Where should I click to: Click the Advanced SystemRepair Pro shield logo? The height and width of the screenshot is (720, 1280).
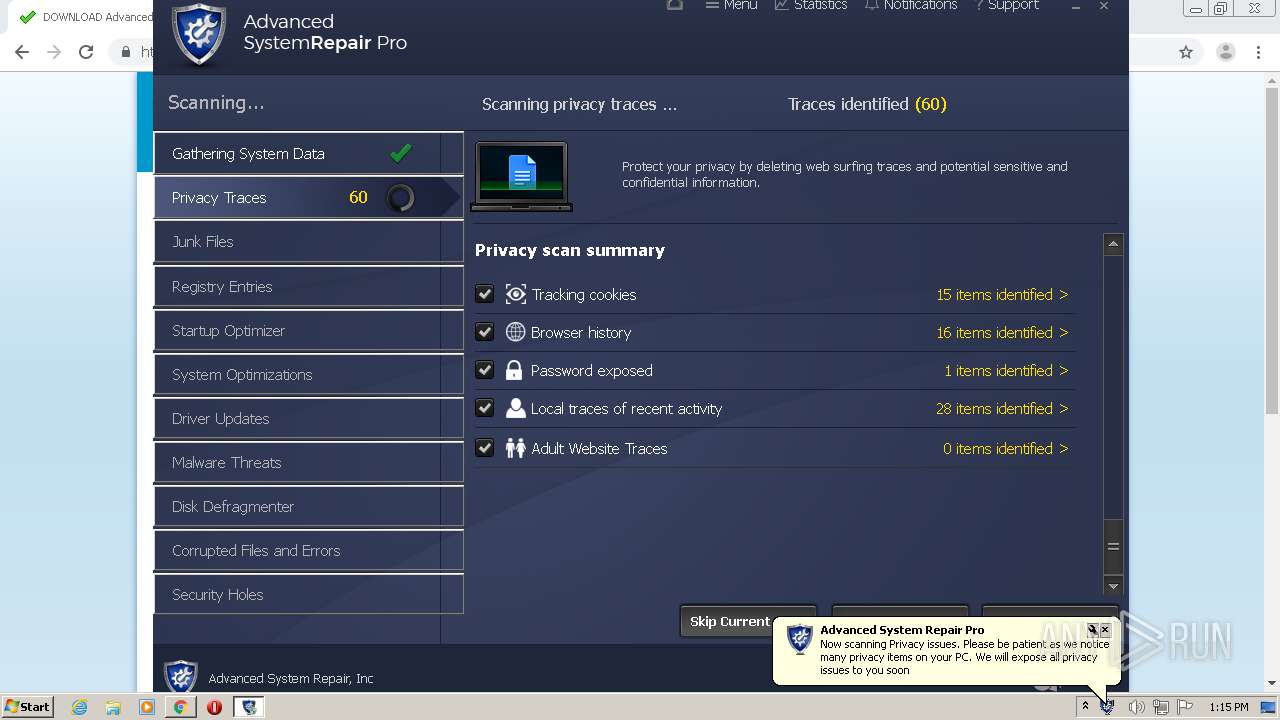pyautogui.click(x=199, y=34)
